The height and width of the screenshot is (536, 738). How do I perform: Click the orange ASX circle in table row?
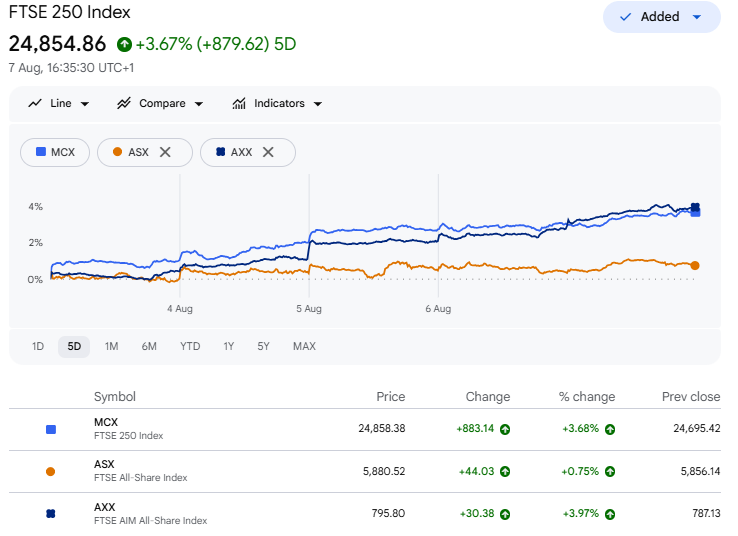pyautogui.click(x=50, y=472)
